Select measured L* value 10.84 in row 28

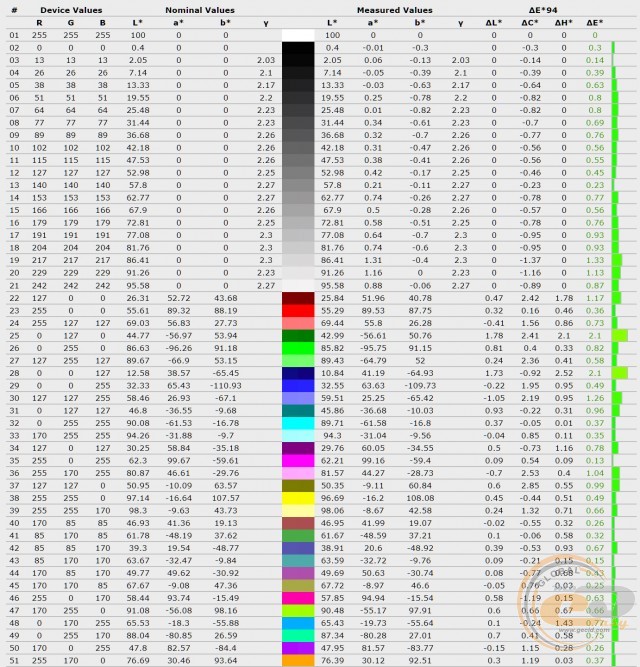coord(332,373)
